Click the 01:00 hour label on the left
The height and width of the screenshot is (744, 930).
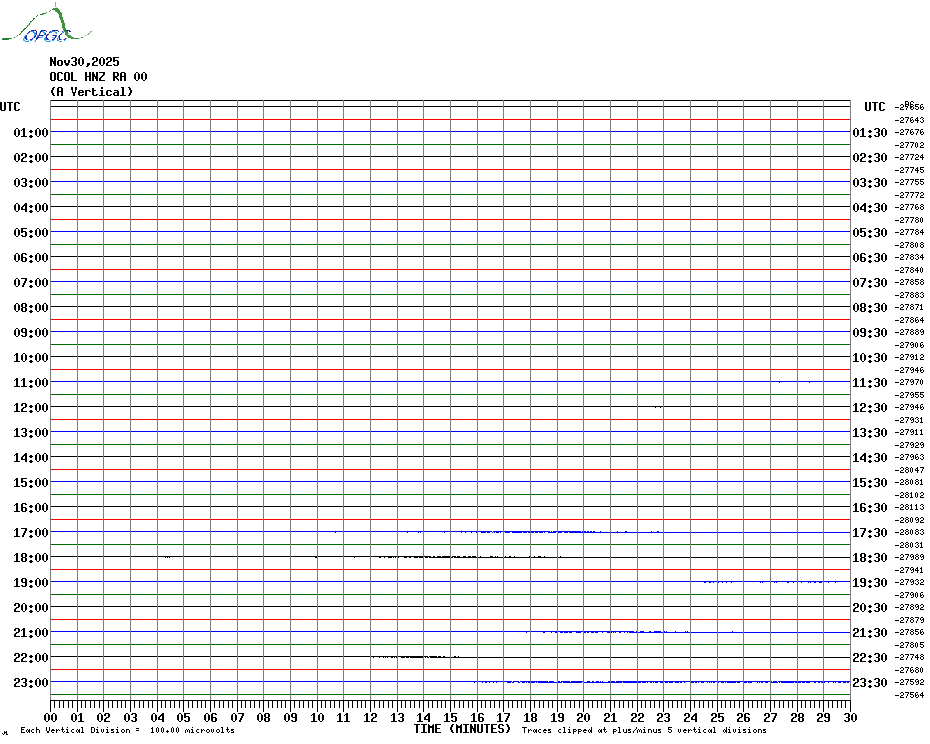[31, 133]
